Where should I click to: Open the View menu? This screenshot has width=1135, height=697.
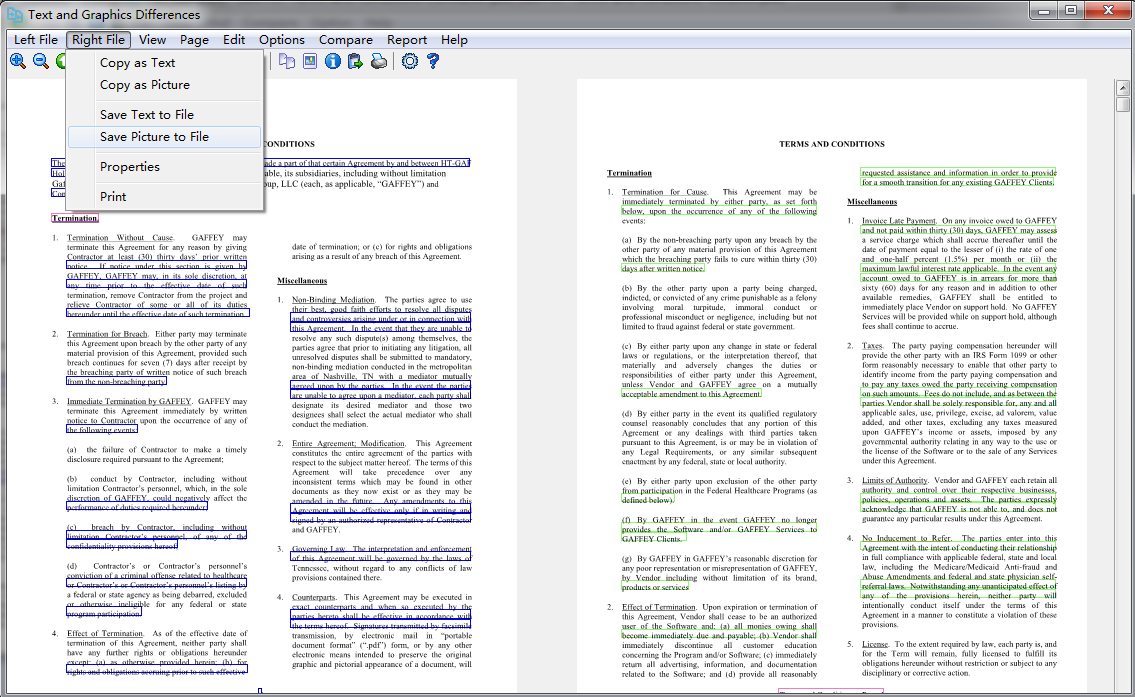152,40
